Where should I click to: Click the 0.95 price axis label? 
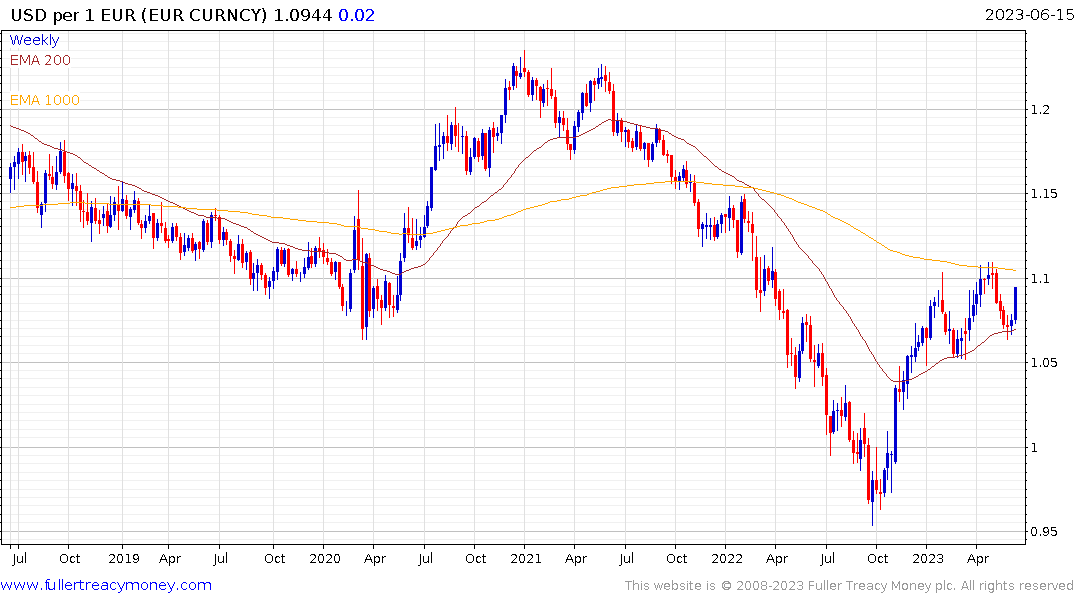1043,532
